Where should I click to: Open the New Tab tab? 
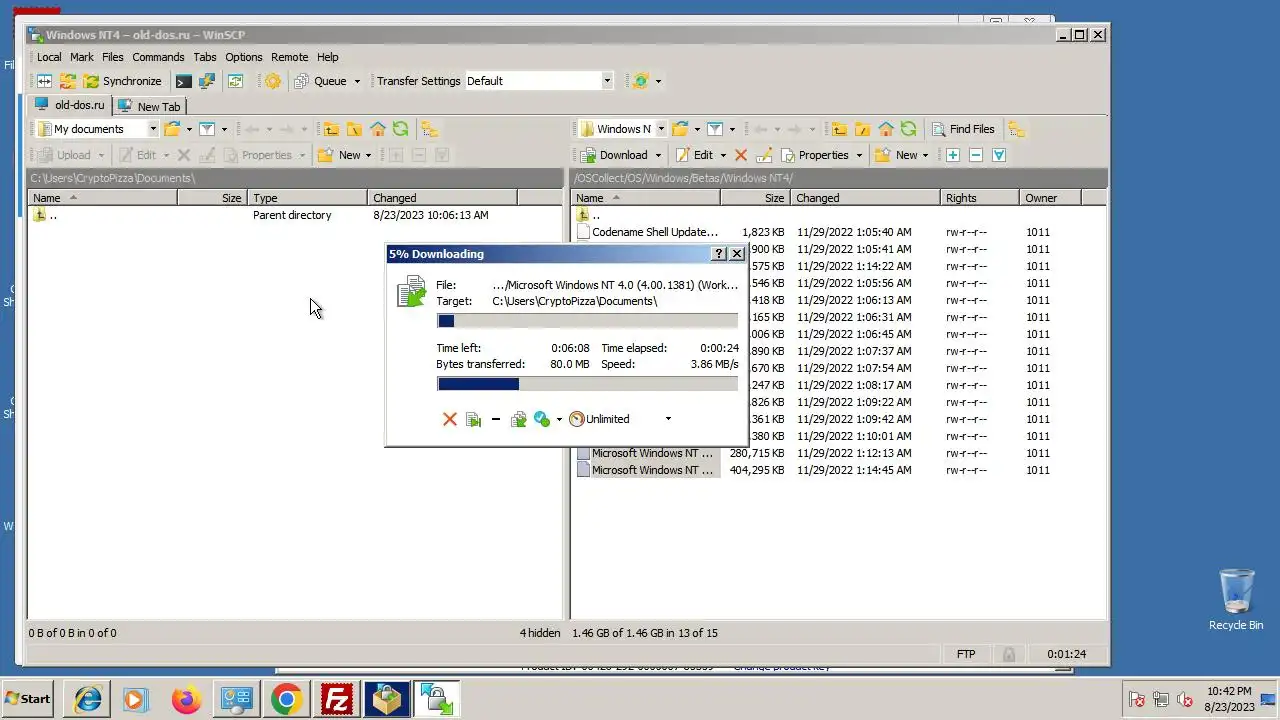(x=149, y=106)
